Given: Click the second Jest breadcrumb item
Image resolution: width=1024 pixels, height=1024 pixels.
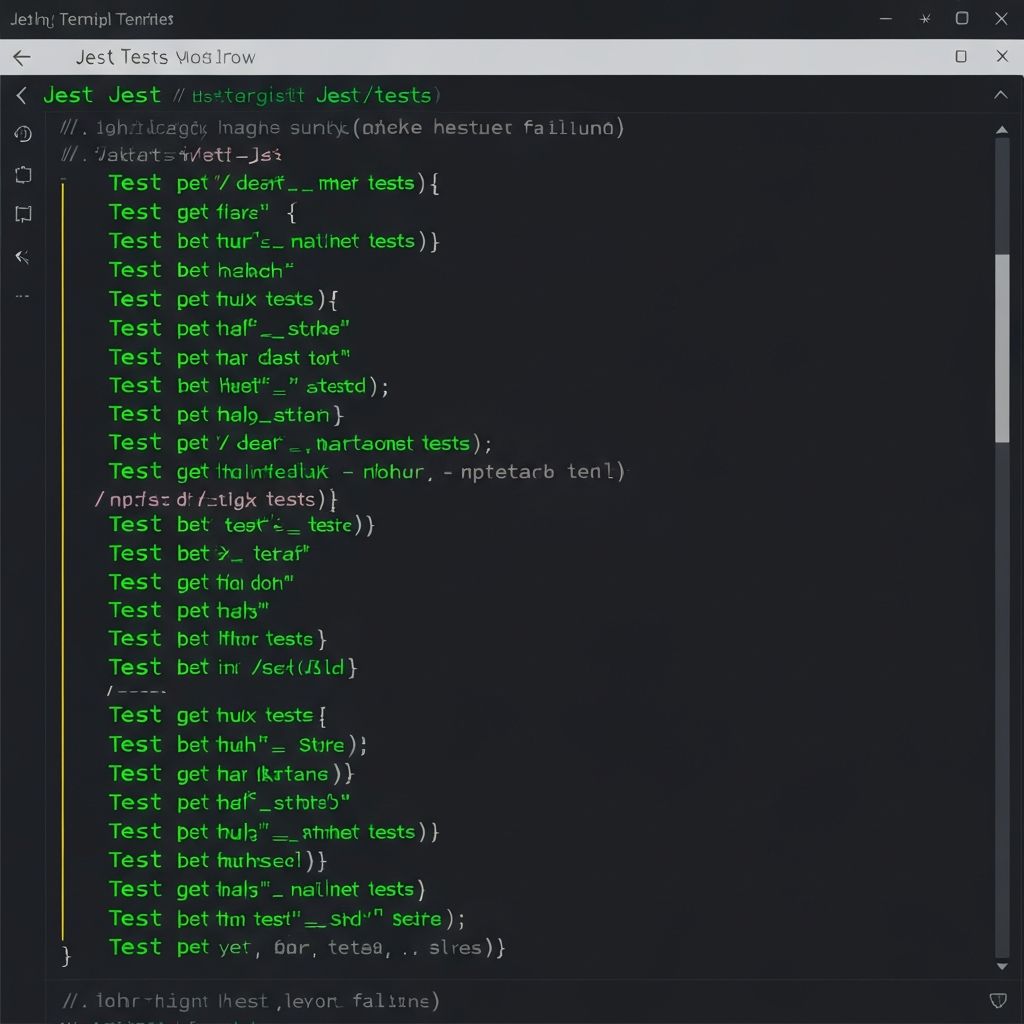Looking at the screenshot, I should [x=134, y=96].
